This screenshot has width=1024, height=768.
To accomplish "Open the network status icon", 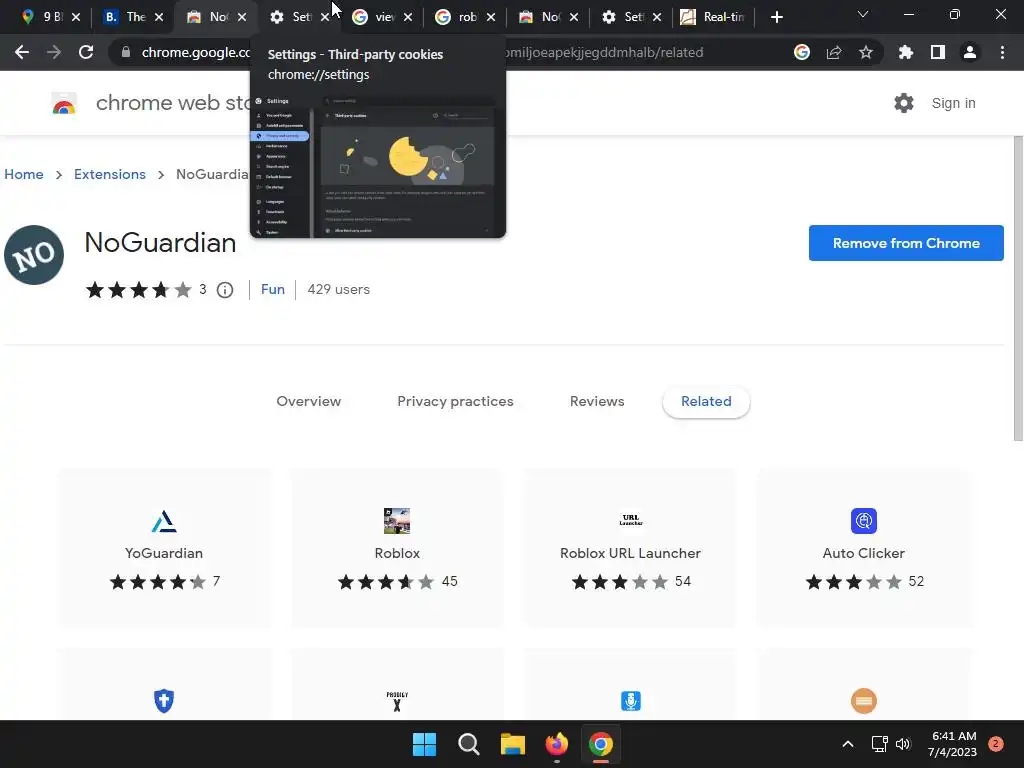I will click(879, 744).
